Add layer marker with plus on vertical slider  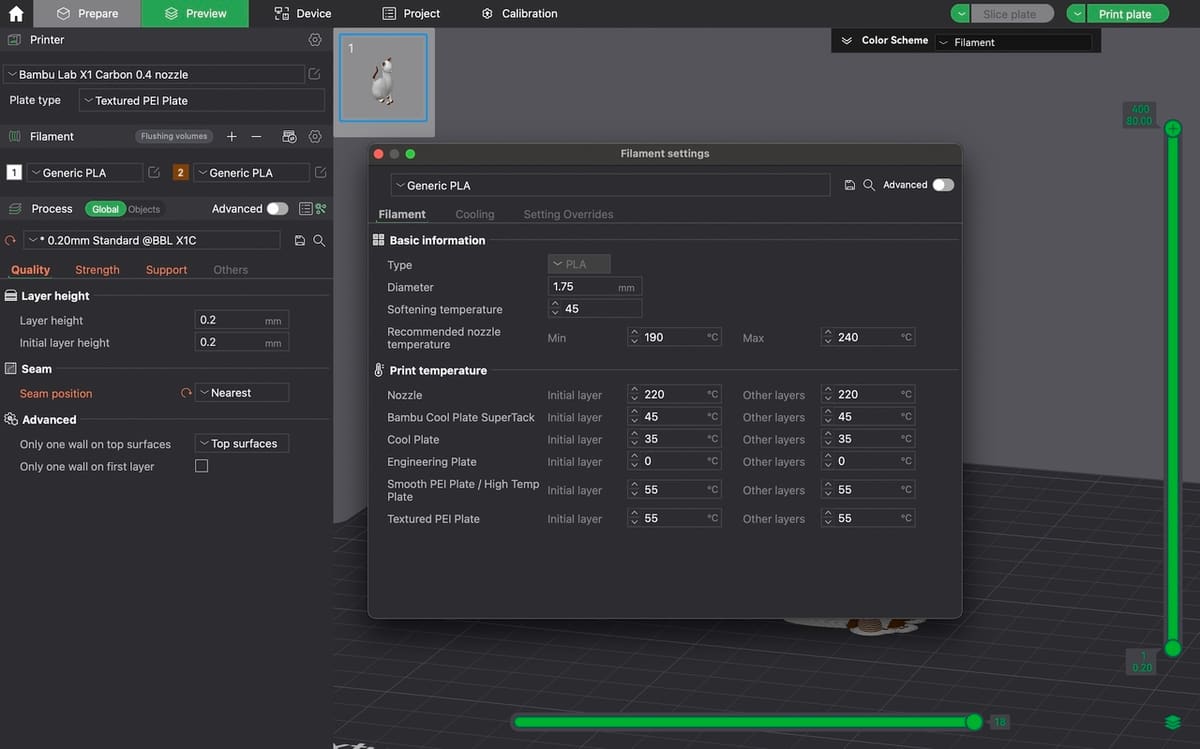click(1173, 128)
